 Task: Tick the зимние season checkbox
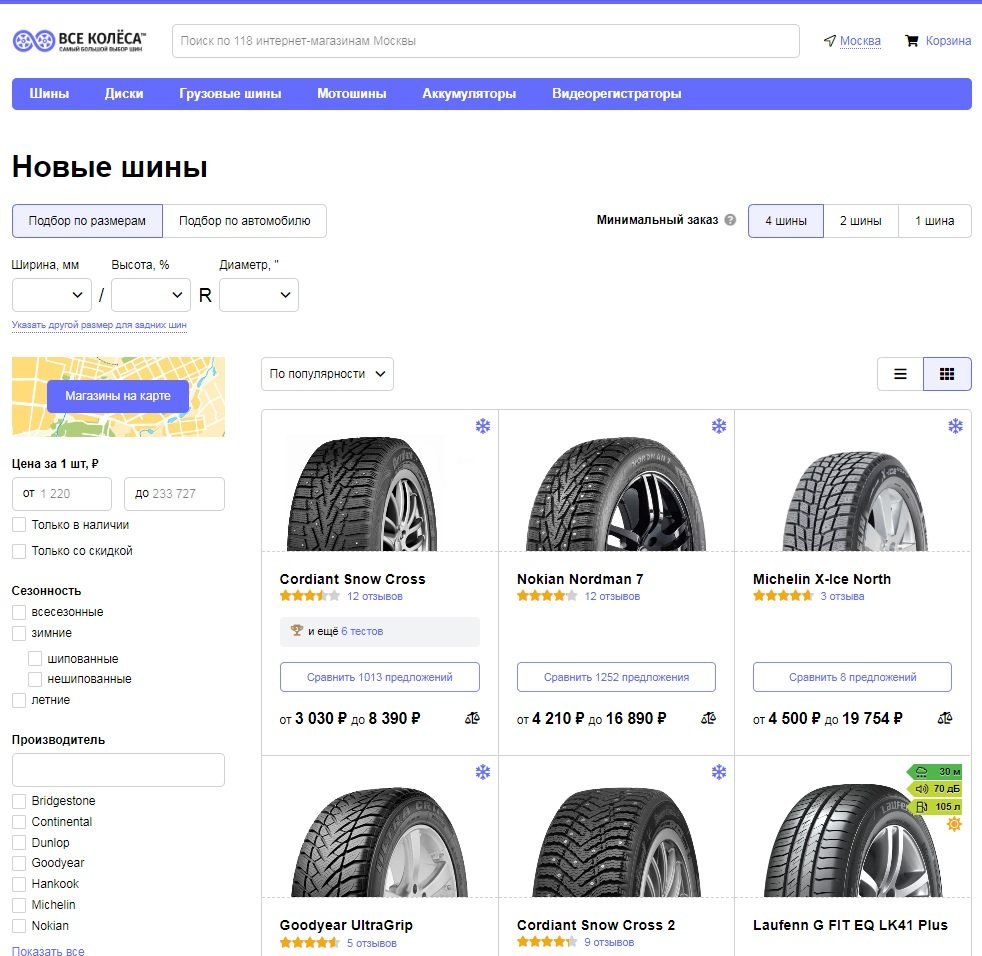point(19,633)
